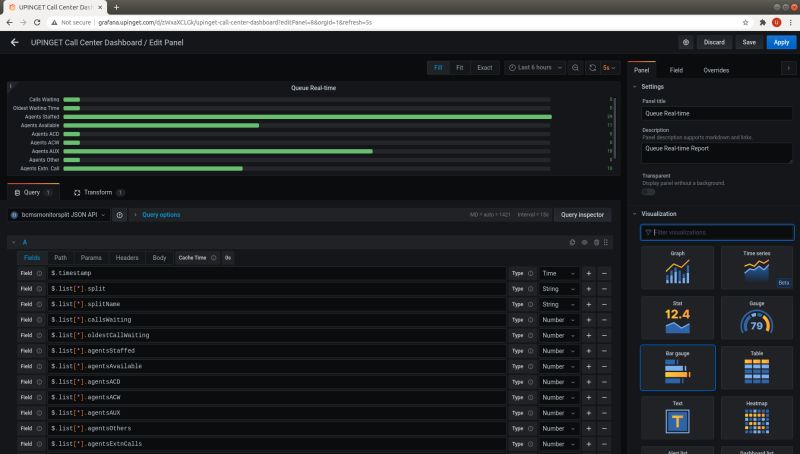Add a field after $.list[*].agentsStaffed row

tap(588, 351)
